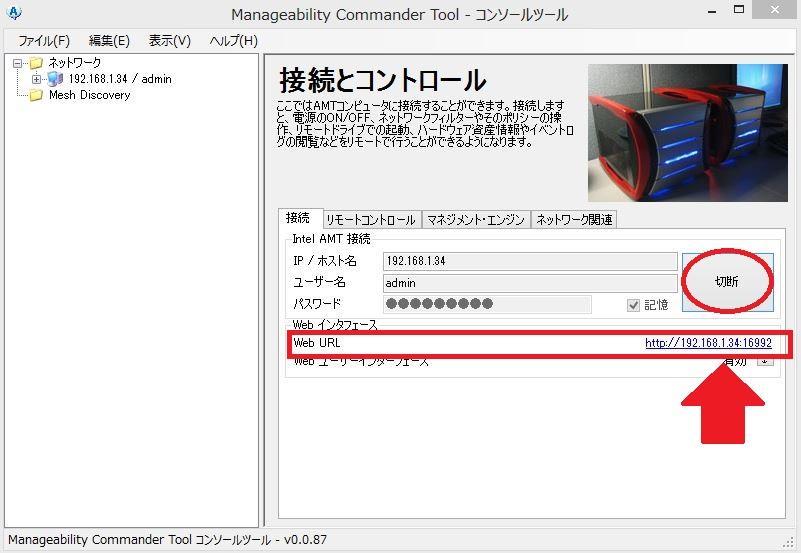Click the パスワード input field

click(487, 304)
